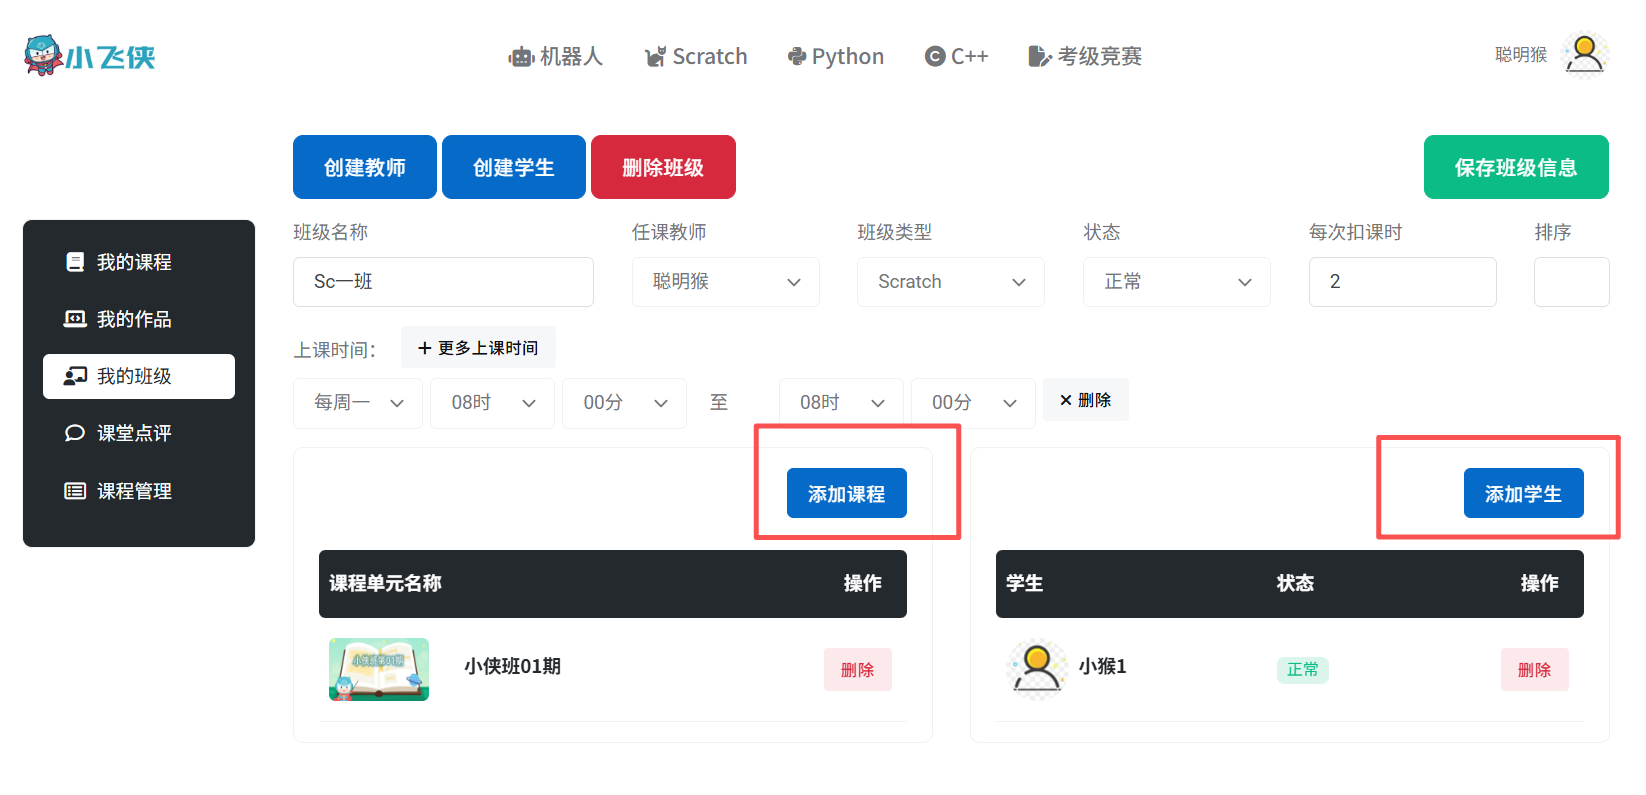Image resolution: width=1646 pixels, height=795 pixels.
Task: Click the teacher board icon next to 我的班级
Action: [75, 376]
